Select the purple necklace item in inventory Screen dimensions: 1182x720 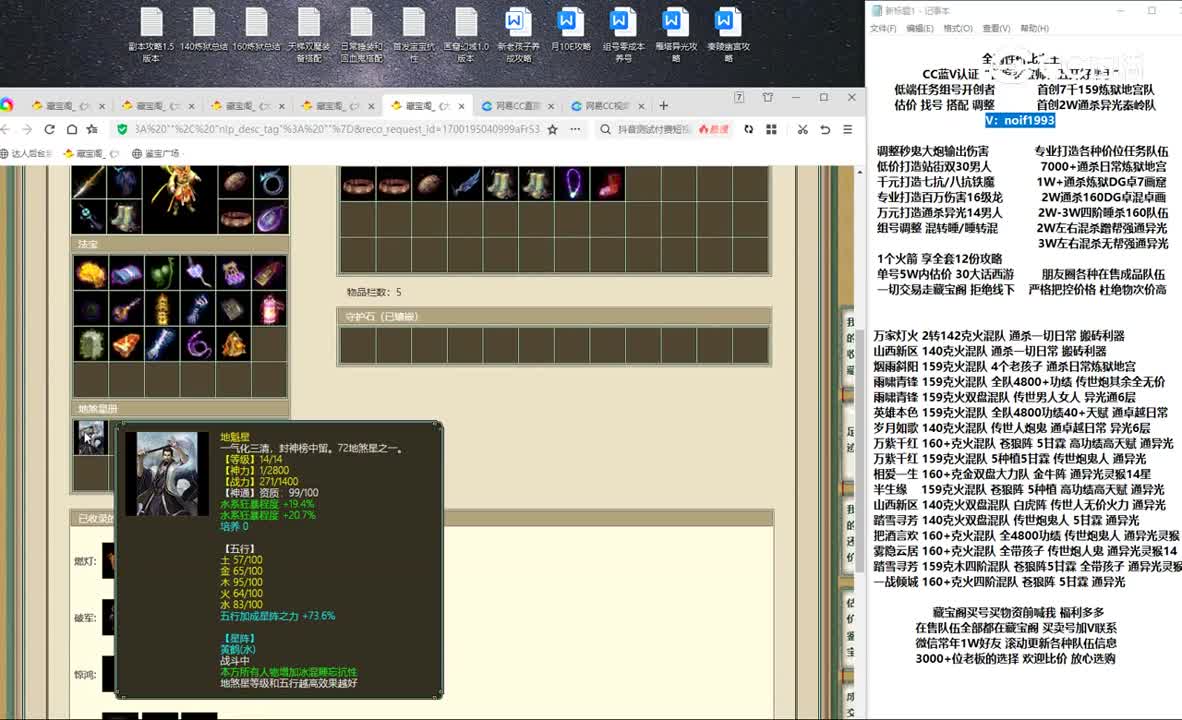(x=572, y=183)
